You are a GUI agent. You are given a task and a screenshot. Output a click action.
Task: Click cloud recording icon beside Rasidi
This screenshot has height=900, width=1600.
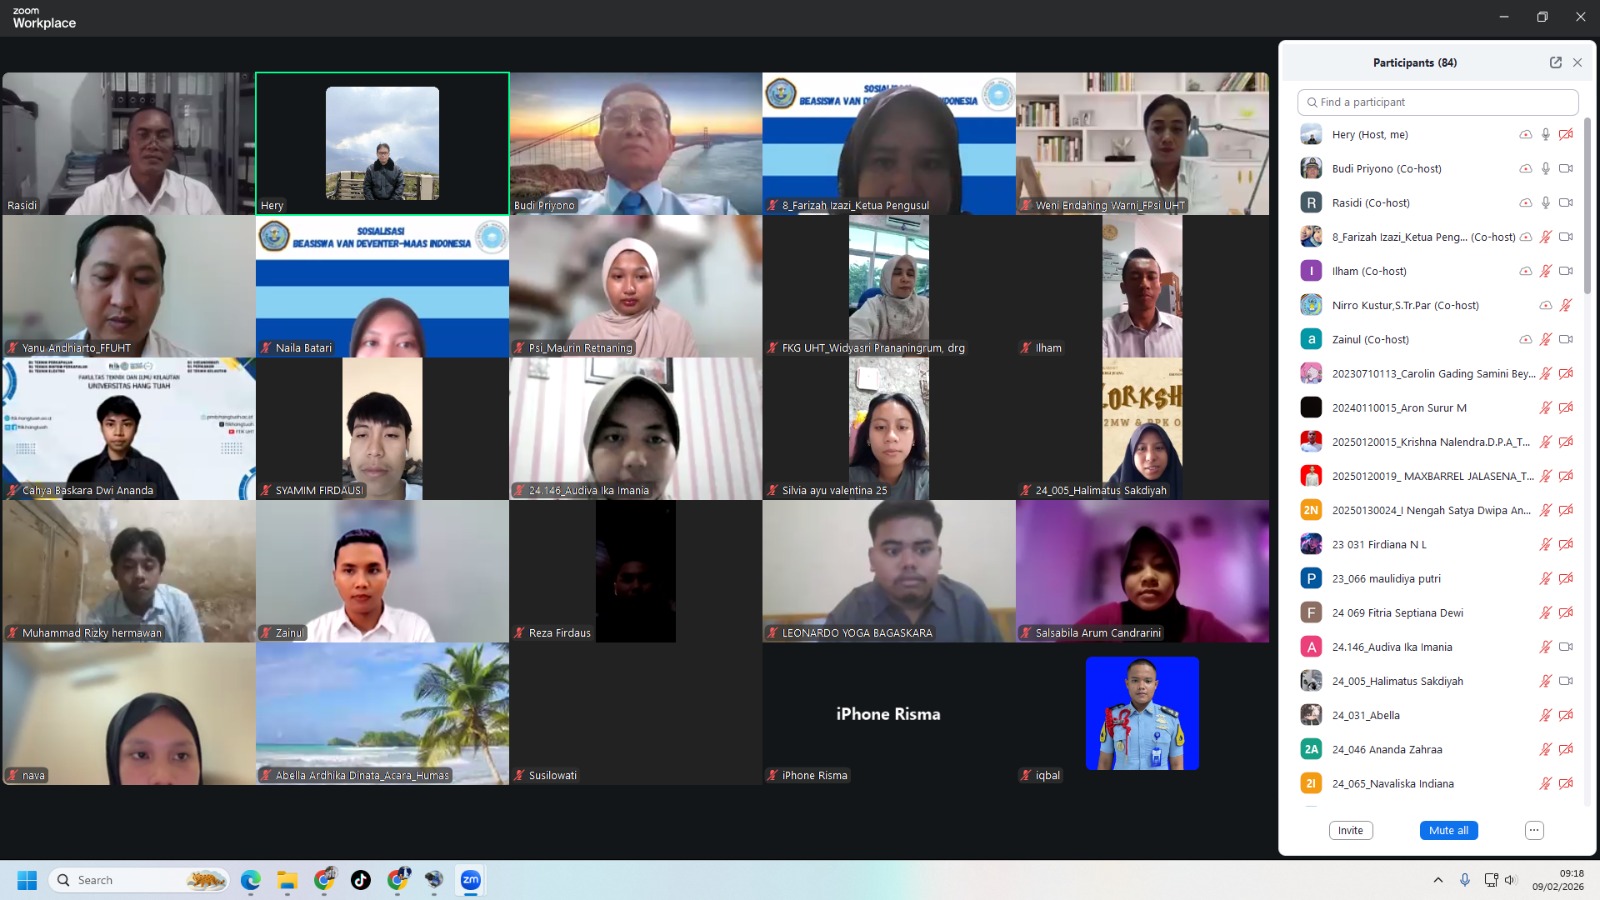coord(1525,203)
